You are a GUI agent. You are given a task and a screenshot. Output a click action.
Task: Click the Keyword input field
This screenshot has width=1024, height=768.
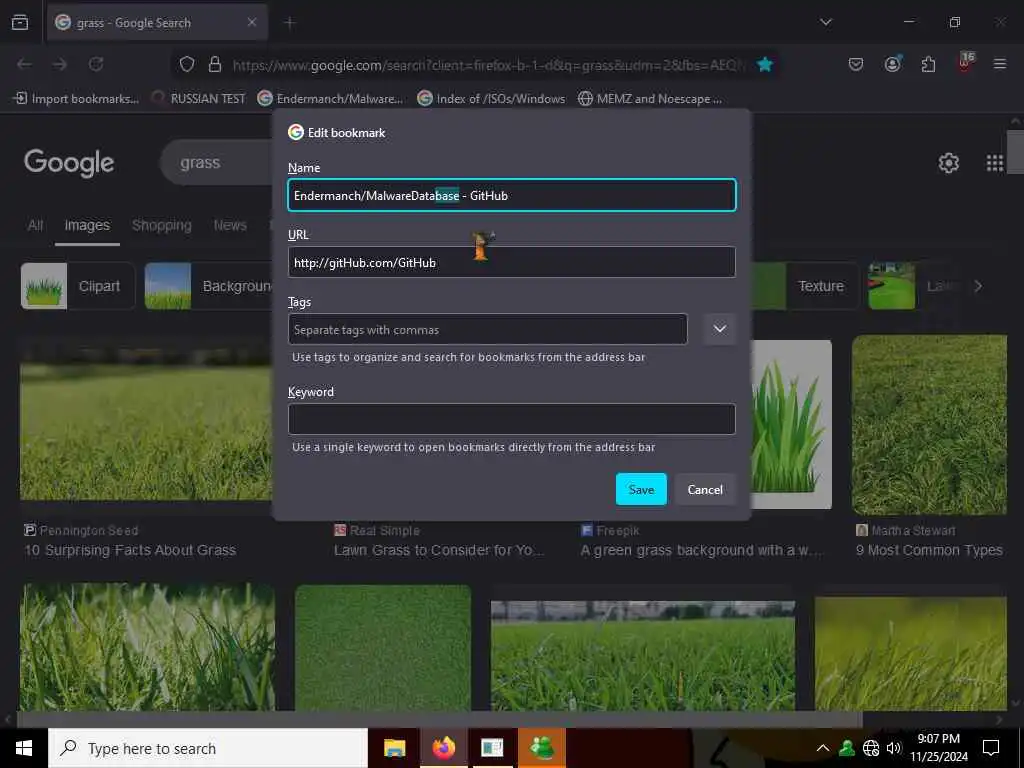pos(512,419)
